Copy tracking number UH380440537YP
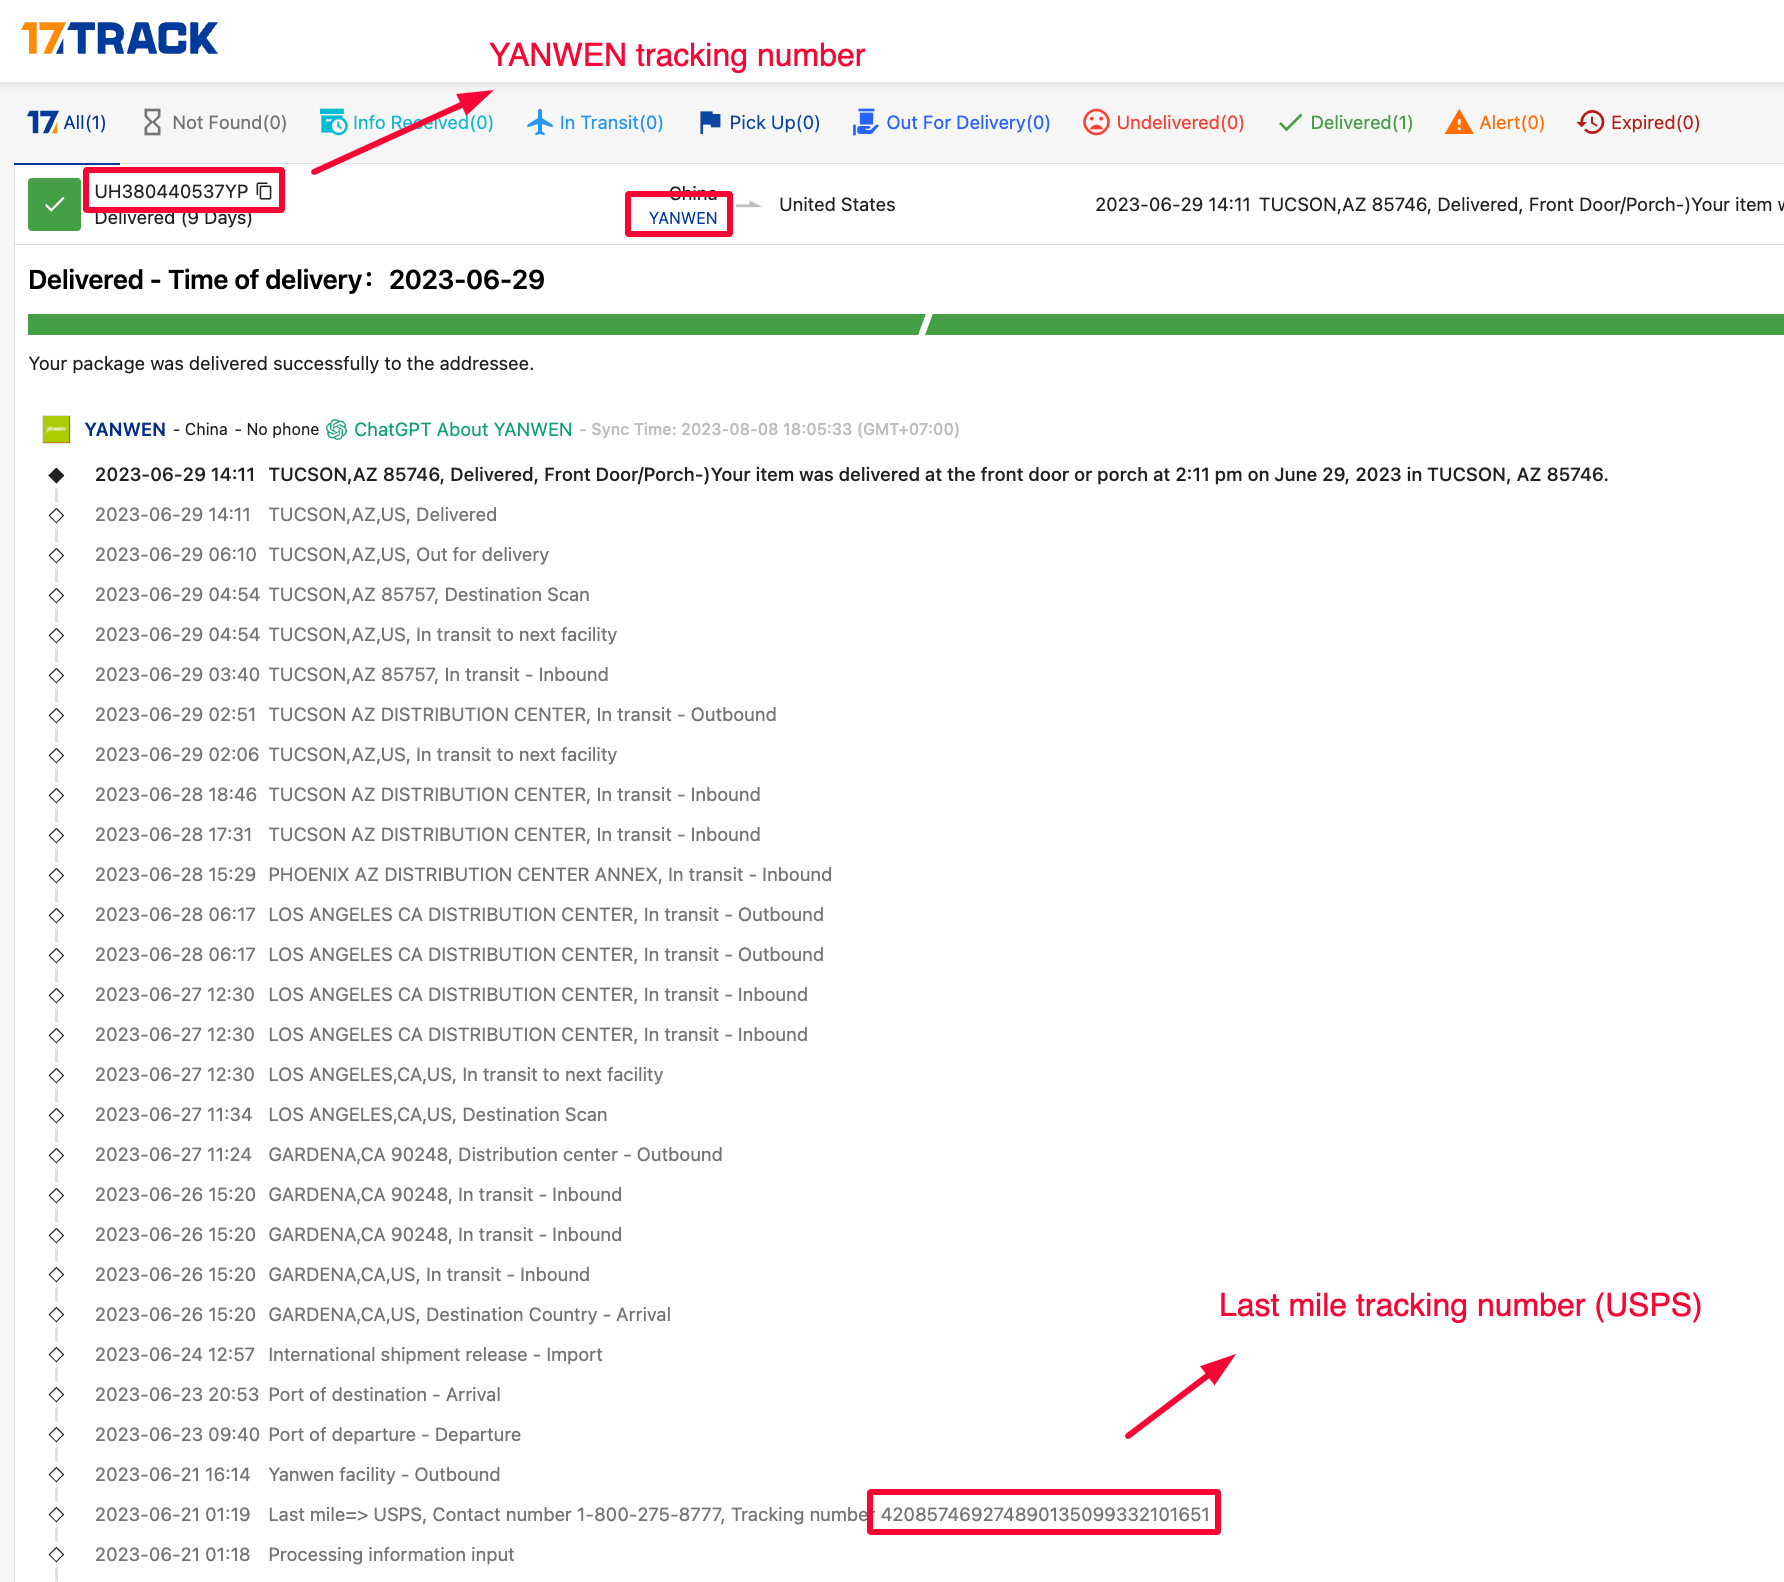Screen dimensions: 1784x1582 (265, 191)
